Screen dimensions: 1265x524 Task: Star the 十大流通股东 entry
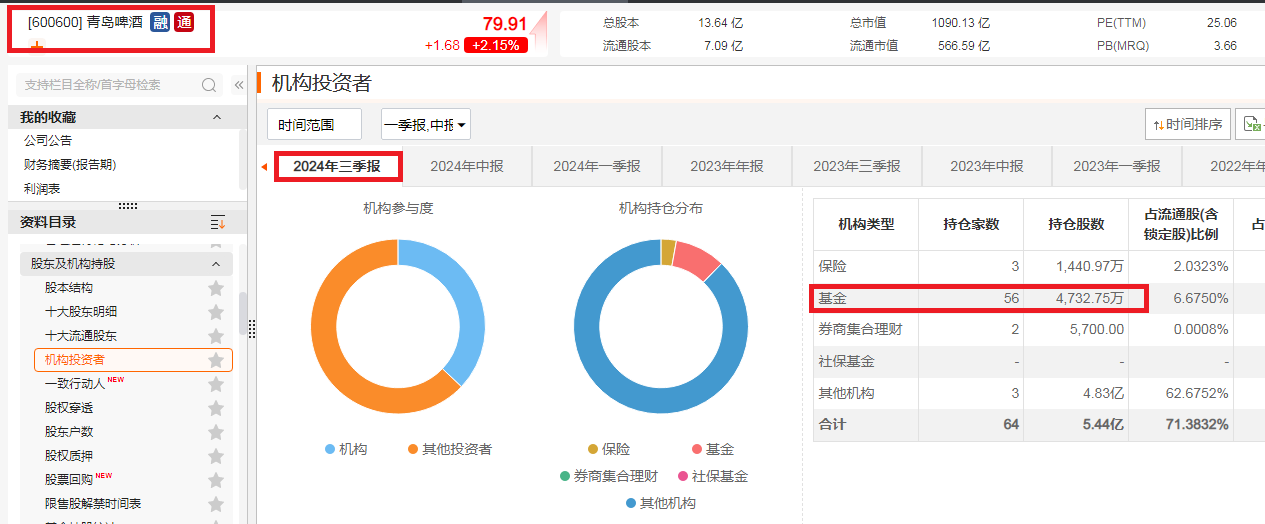click(x=216, y=336)
